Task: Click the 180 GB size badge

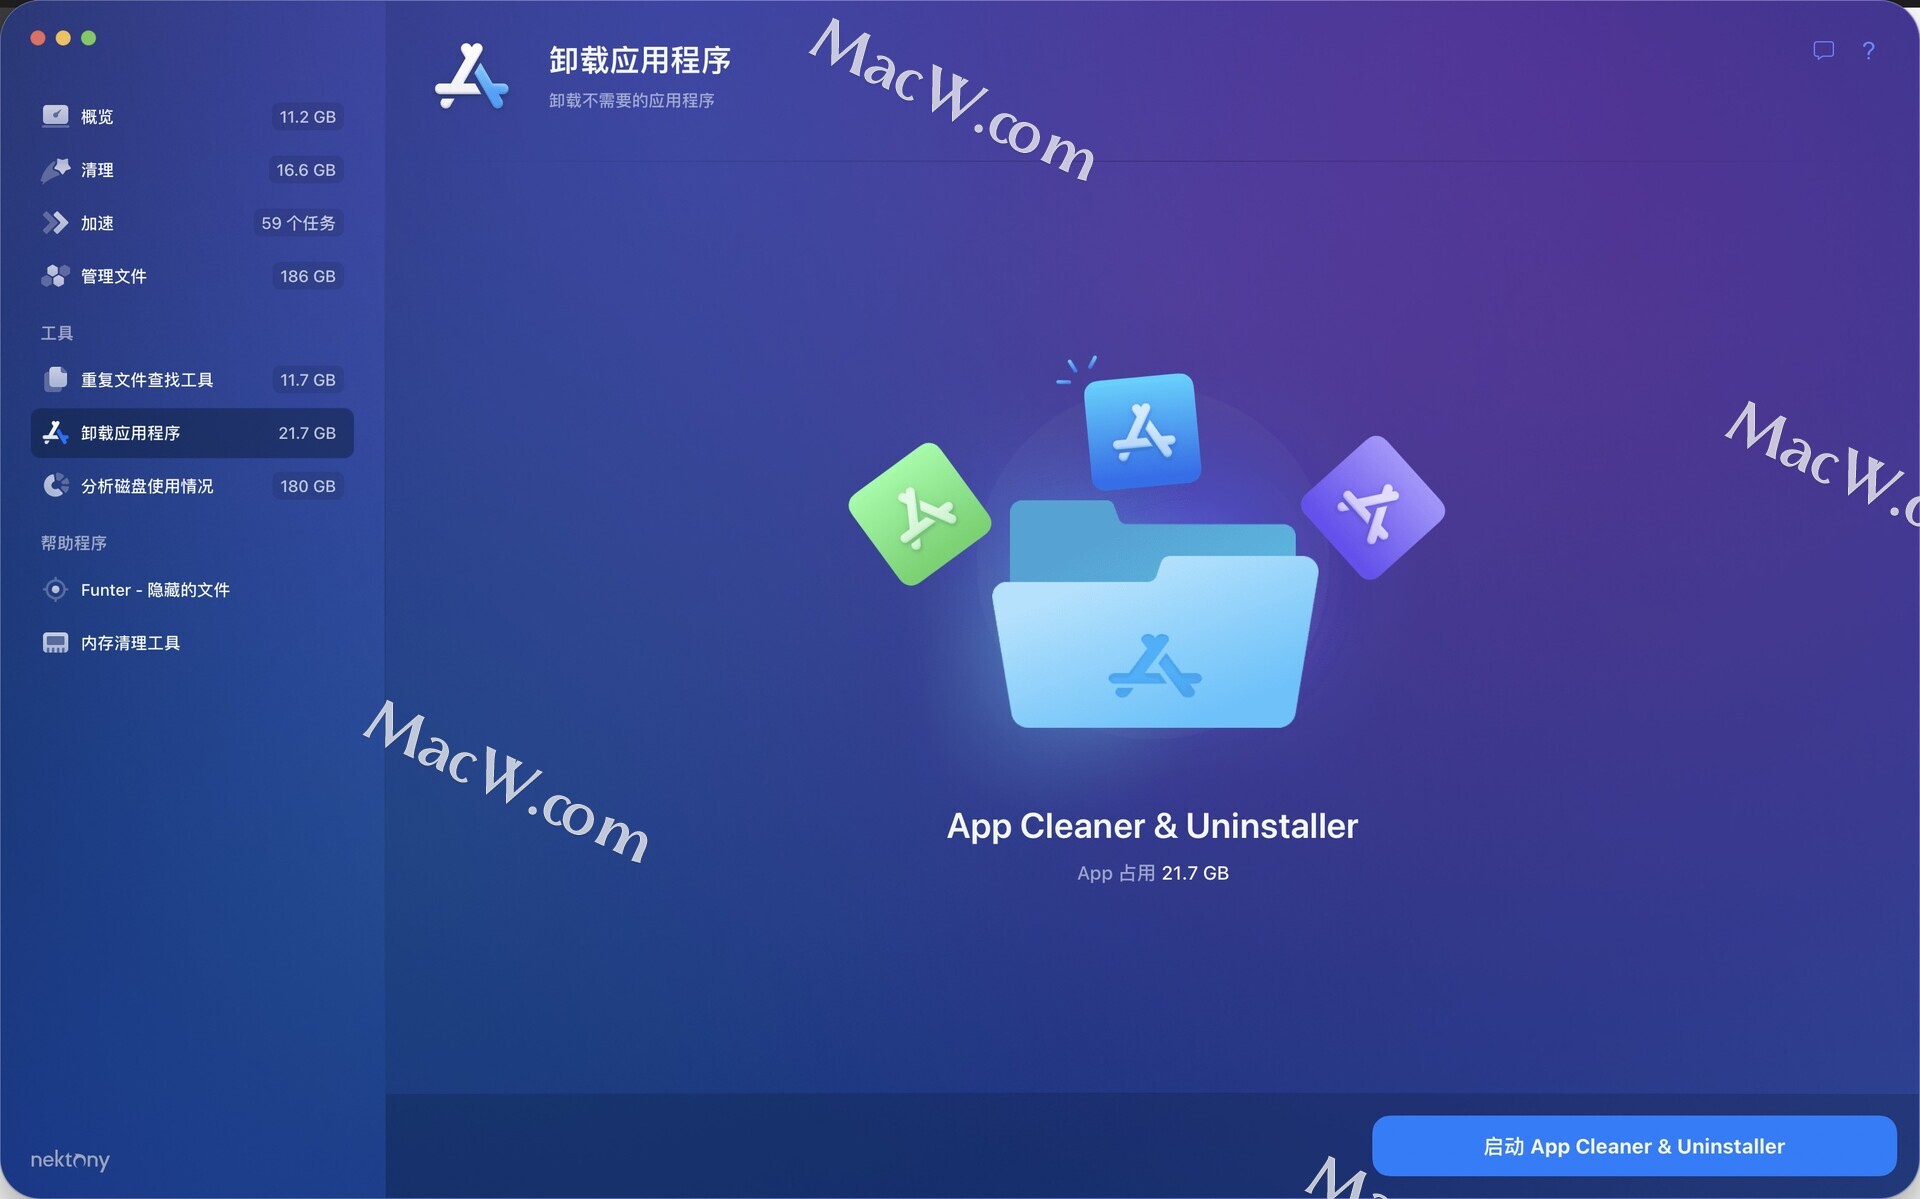Action: (x=308, y=486)
